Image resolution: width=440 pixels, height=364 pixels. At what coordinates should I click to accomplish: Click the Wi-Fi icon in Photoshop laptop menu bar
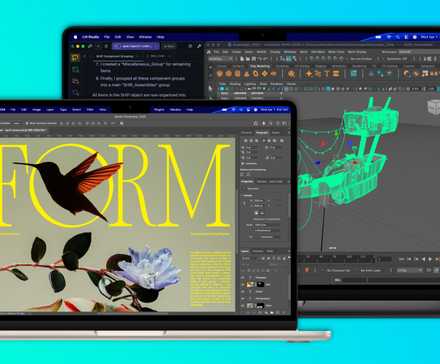point(233,109)
